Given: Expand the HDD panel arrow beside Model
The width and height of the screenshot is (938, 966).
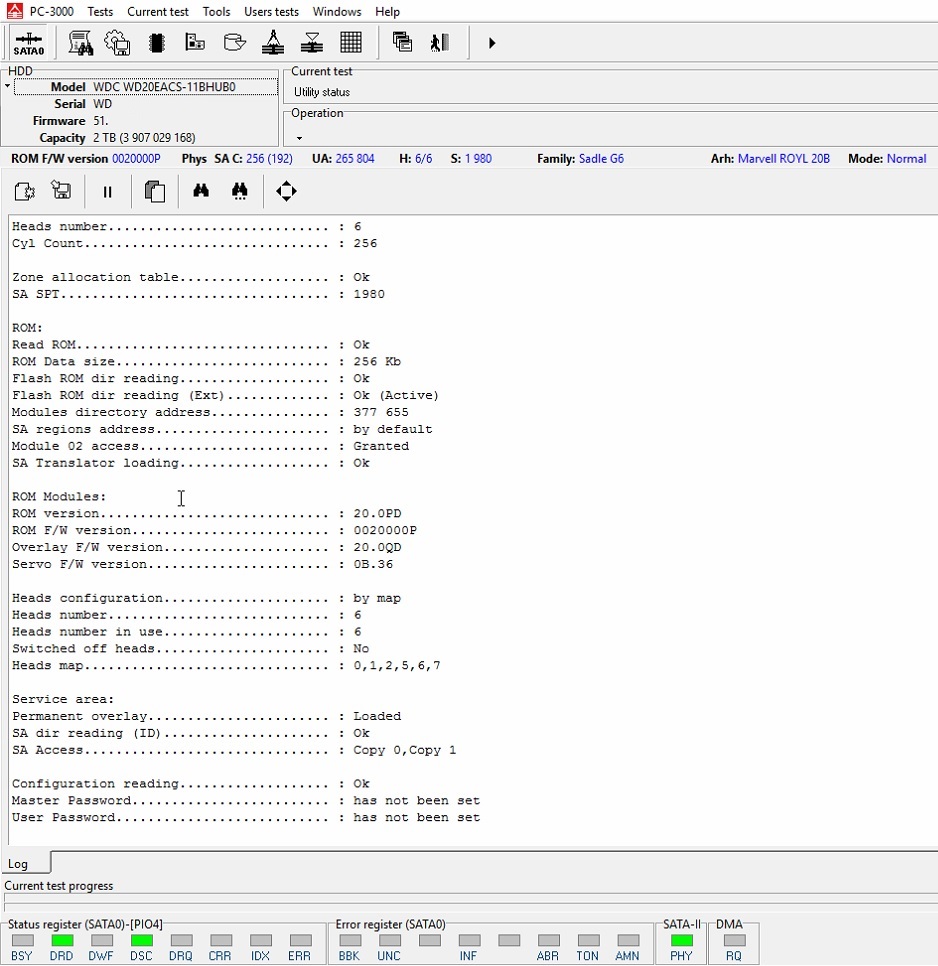Looking at the screenshot, I should tap(7, 86).
